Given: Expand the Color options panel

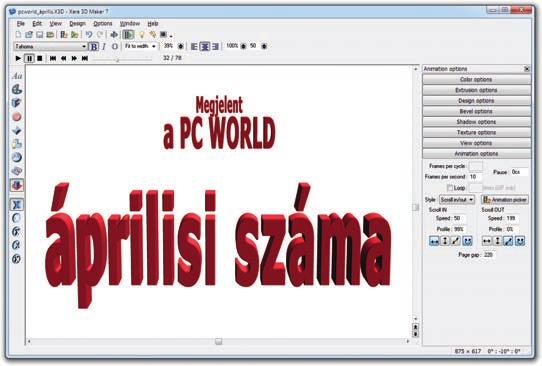Looking at the screenshot, I should [476, 79].
